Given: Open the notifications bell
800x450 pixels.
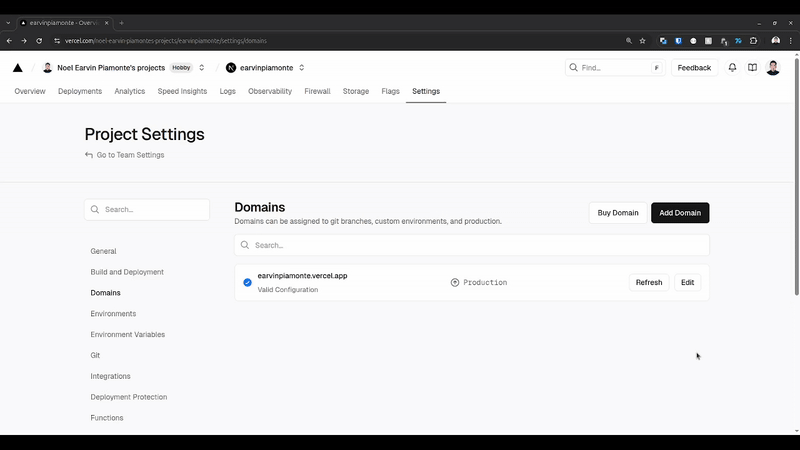Looking at the screenshot, I should click(x=732, y=68).
